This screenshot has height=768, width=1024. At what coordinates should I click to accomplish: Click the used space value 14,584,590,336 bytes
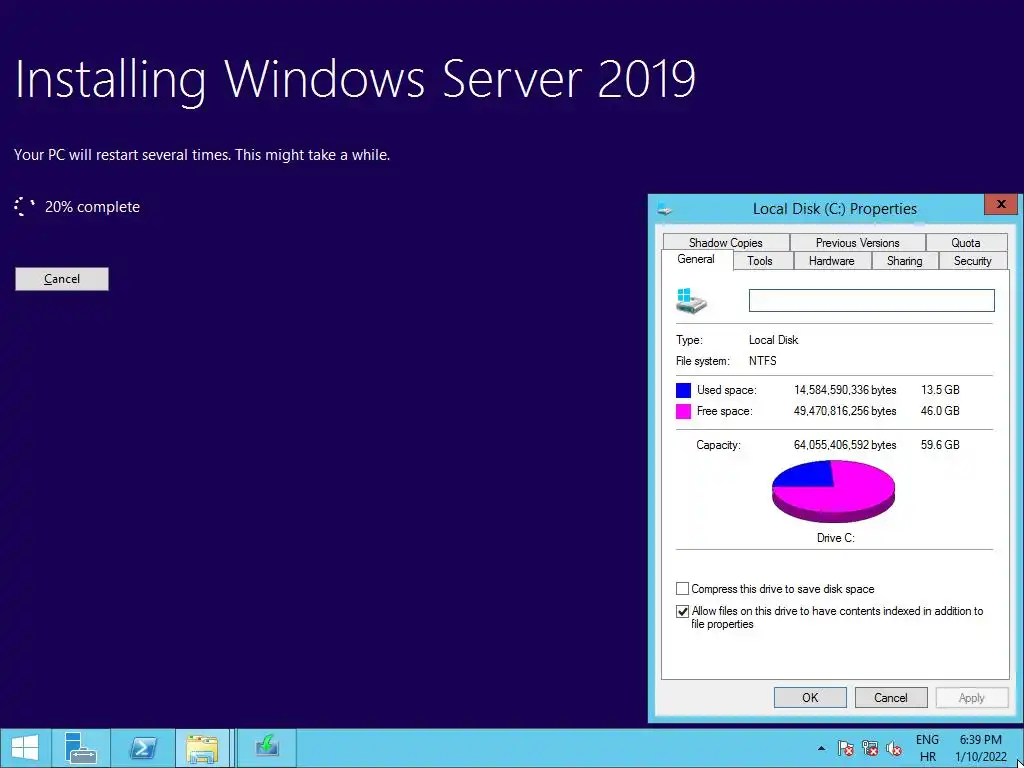pyautogui.click(x=844, y=390)
